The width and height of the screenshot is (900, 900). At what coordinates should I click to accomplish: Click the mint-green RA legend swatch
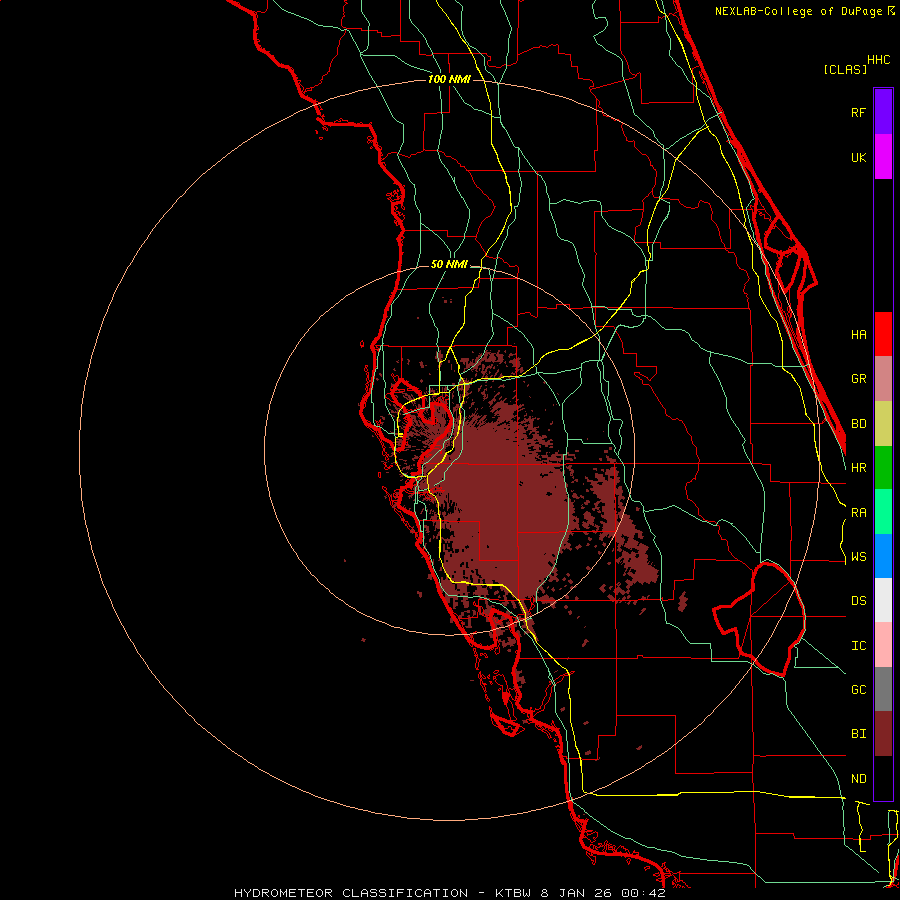(883, 512)
